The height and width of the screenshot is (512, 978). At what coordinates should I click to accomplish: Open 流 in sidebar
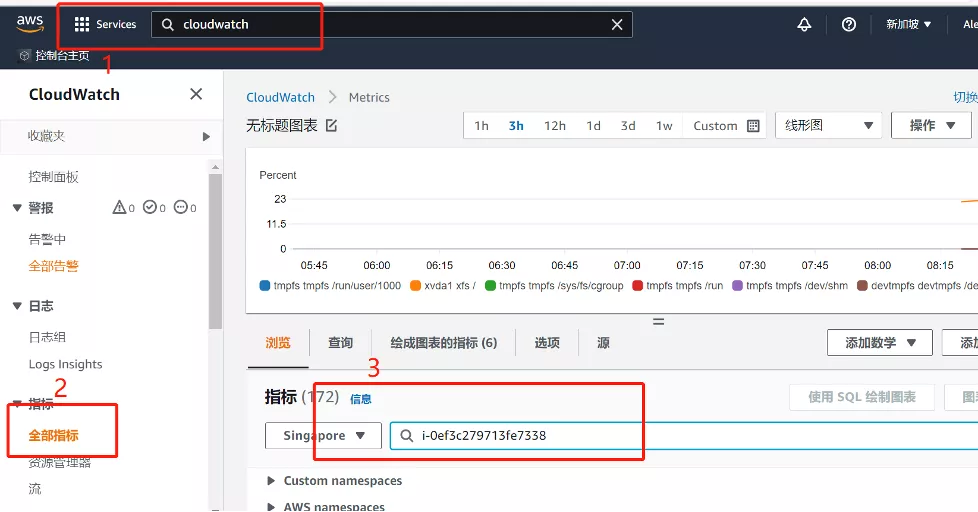[x=35, y=489]
